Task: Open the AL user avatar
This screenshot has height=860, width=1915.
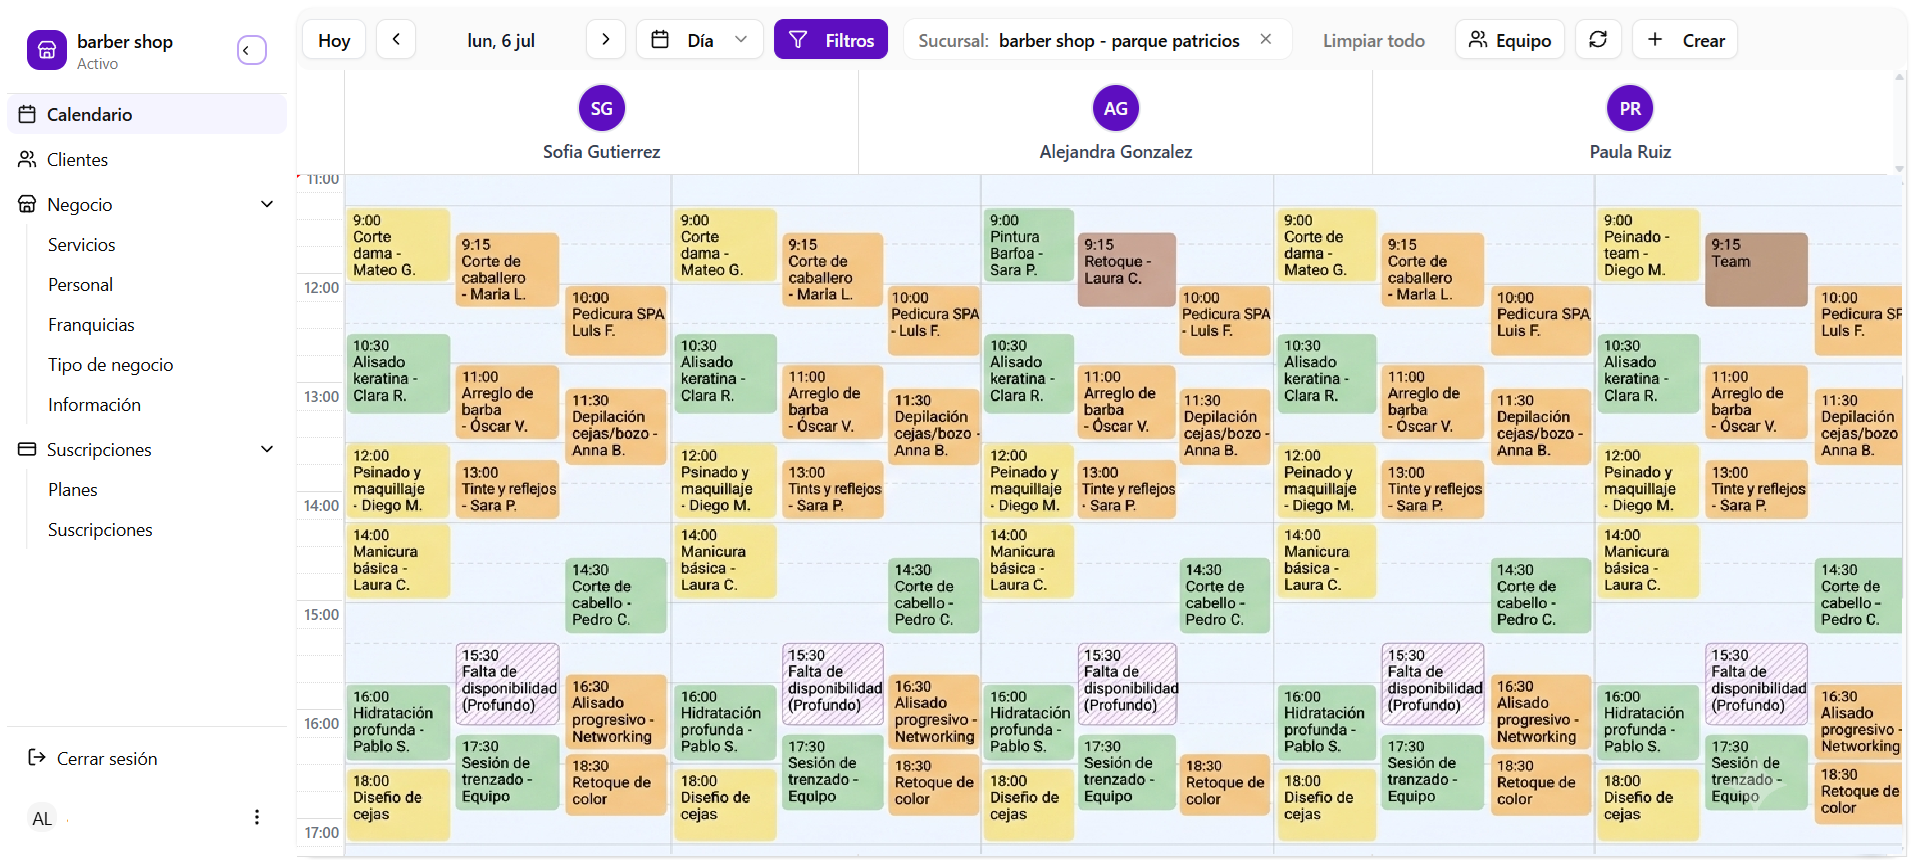Action: click(42, 818)
